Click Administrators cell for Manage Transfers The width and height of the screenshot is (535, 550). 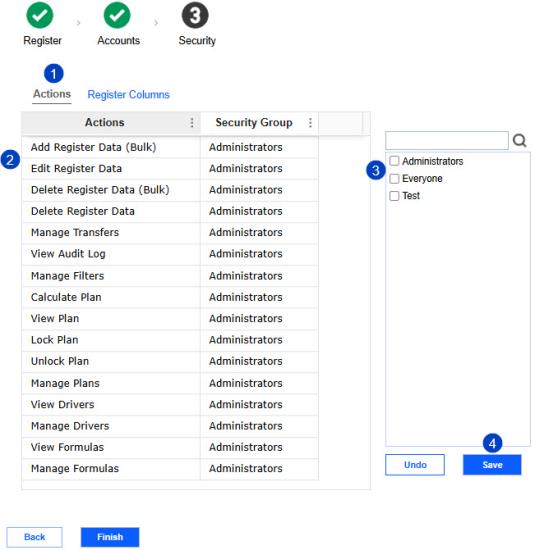point(260,233)
